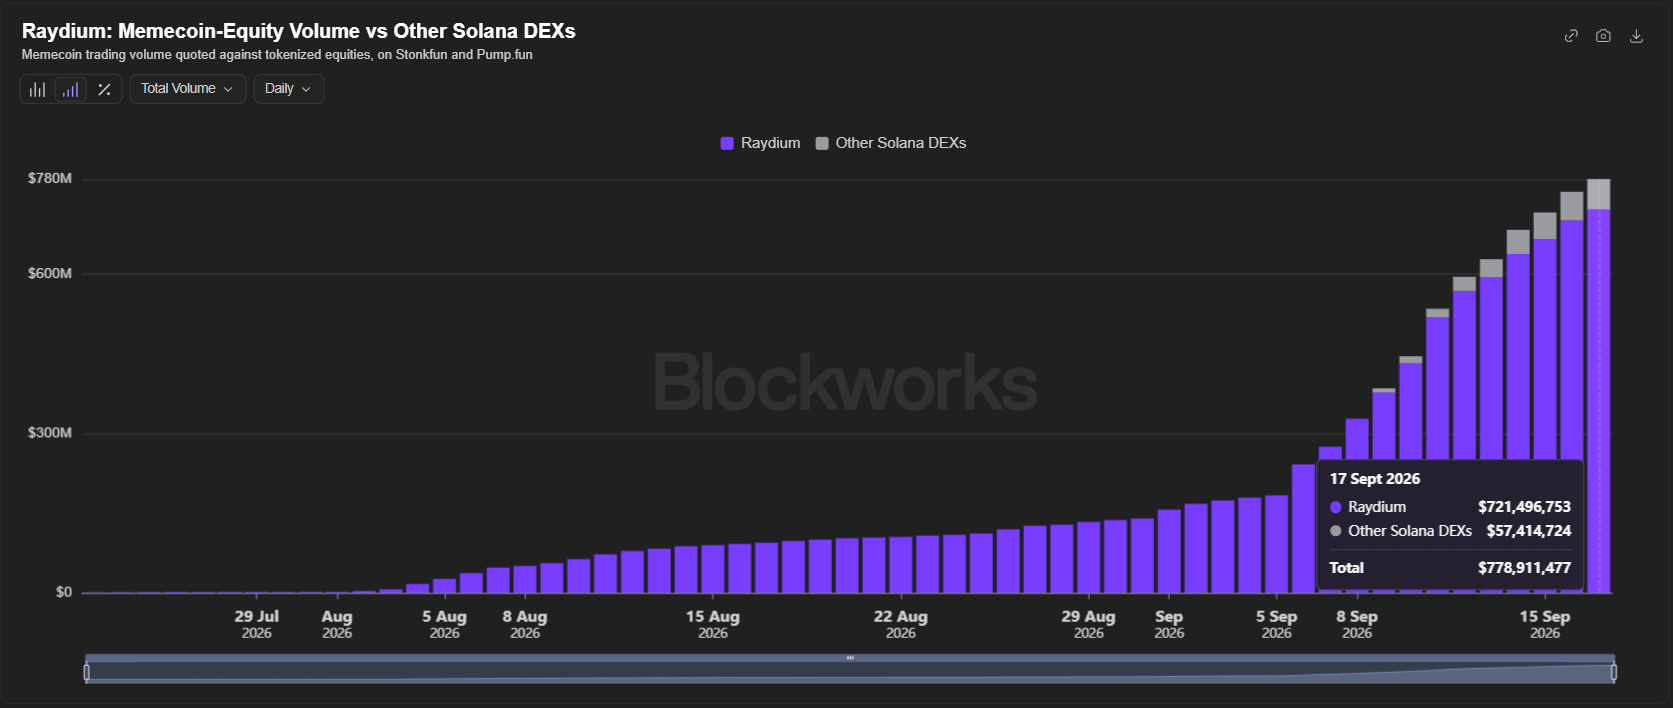Click the 5 Sep 2026 axis label
The height and width of the screenshot is (708, 1673).
(x=1276, y=624)
